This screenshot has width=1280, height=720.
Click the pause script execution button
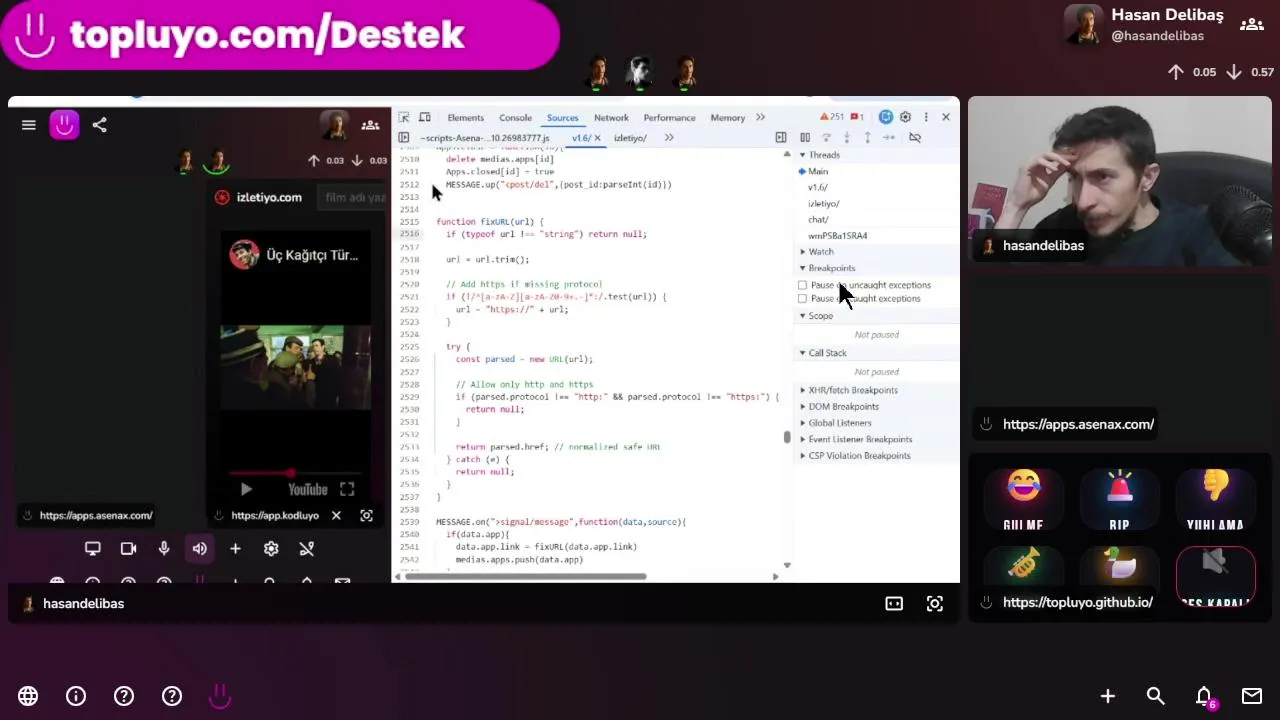(x=805, y=138)
